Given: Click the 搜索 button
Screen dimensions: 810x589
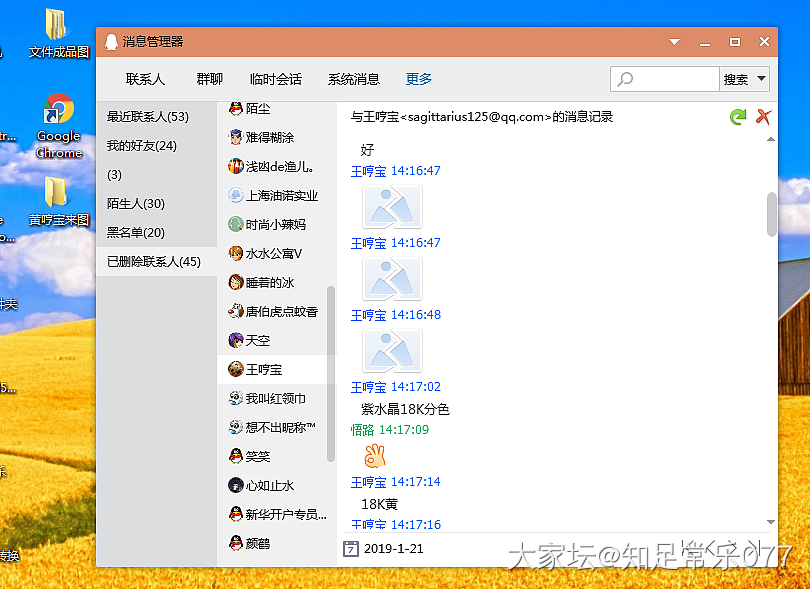Looking at the screenshot, I should [x=735, y=79].
